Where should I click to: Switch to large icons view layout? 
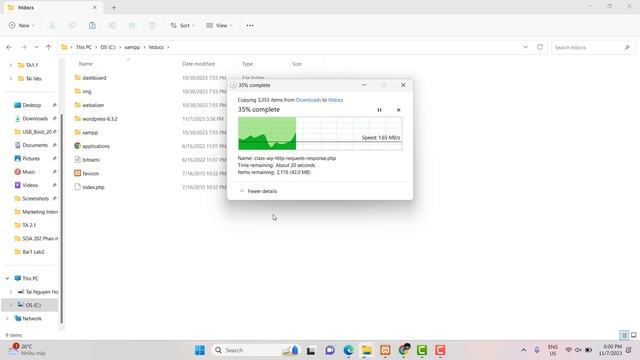click(x=633, y=336)
